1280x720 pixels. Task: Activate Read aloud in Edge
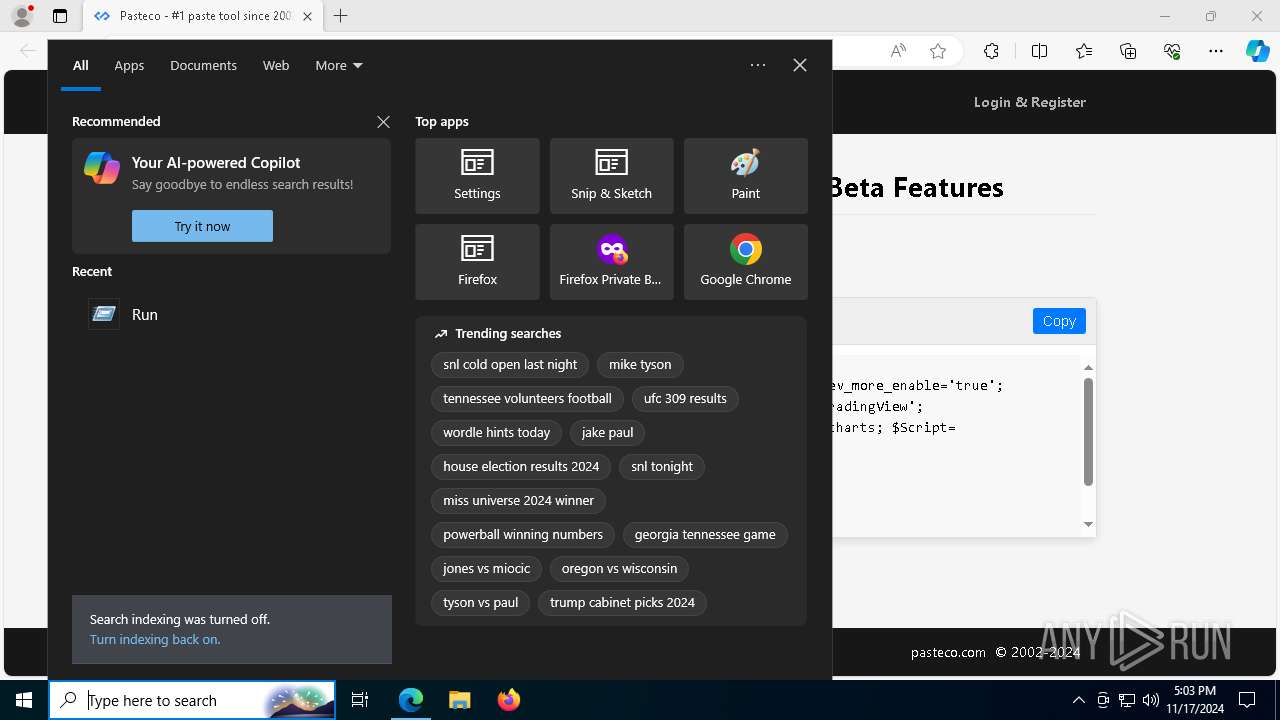click(x=898, y=51)
